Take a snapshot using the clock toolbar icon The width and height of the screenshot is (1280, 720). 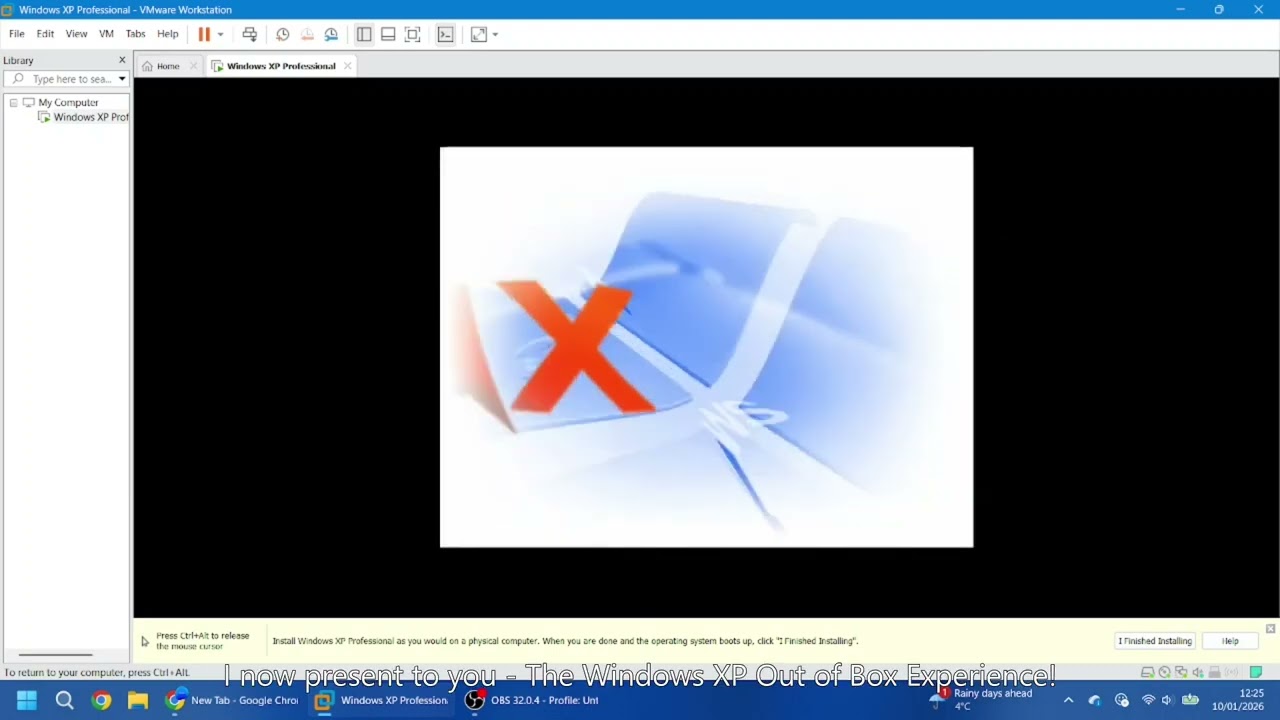click(283, 34)
